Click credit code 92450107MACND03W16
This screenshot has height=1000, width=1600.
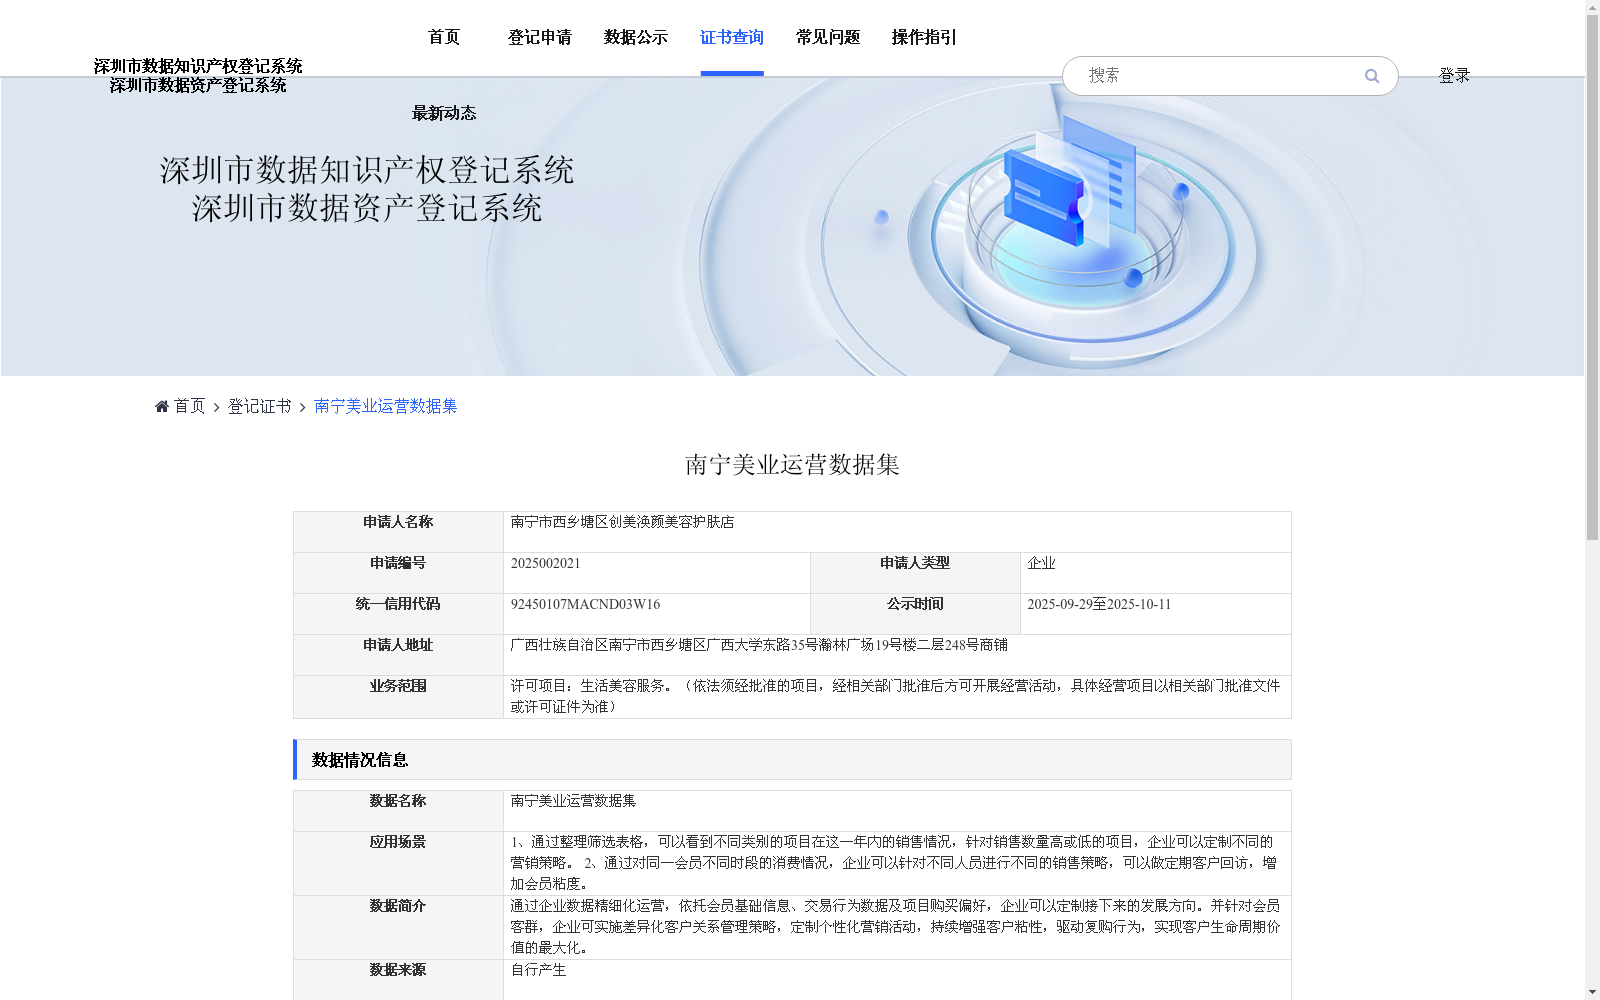coord(585,604)
